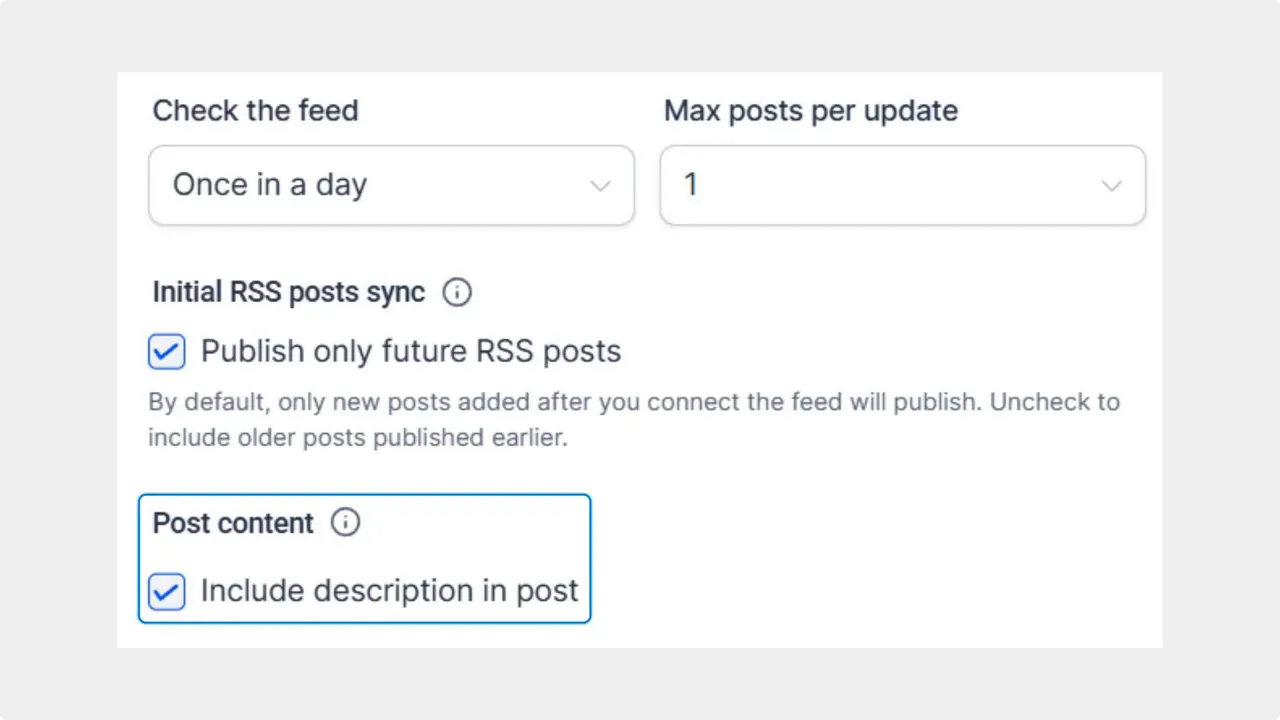This screenshot has width=1280, height=720.
Task: Click the chevron icon in Max posts per update
Action: (x=1112, y=185)
